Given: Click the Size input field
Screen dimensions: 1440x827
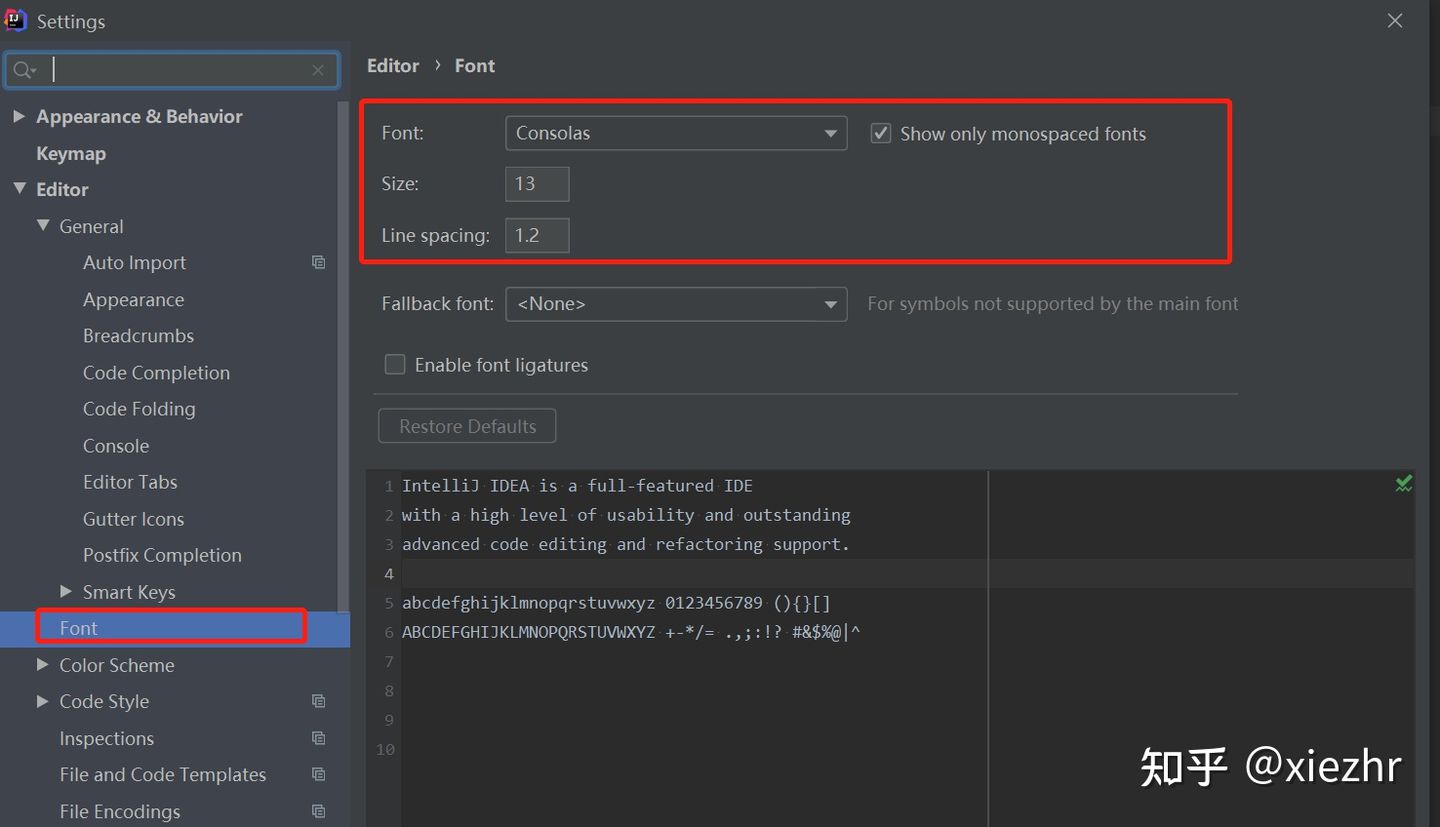Looking at the screenshot, I should pyautogui.click(x=536, y=183).
